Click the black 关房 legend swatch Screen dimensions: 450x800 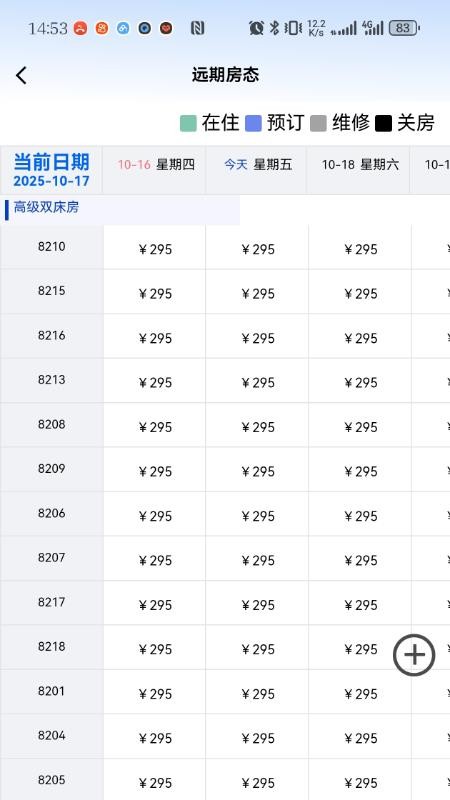tap(384, 123)
